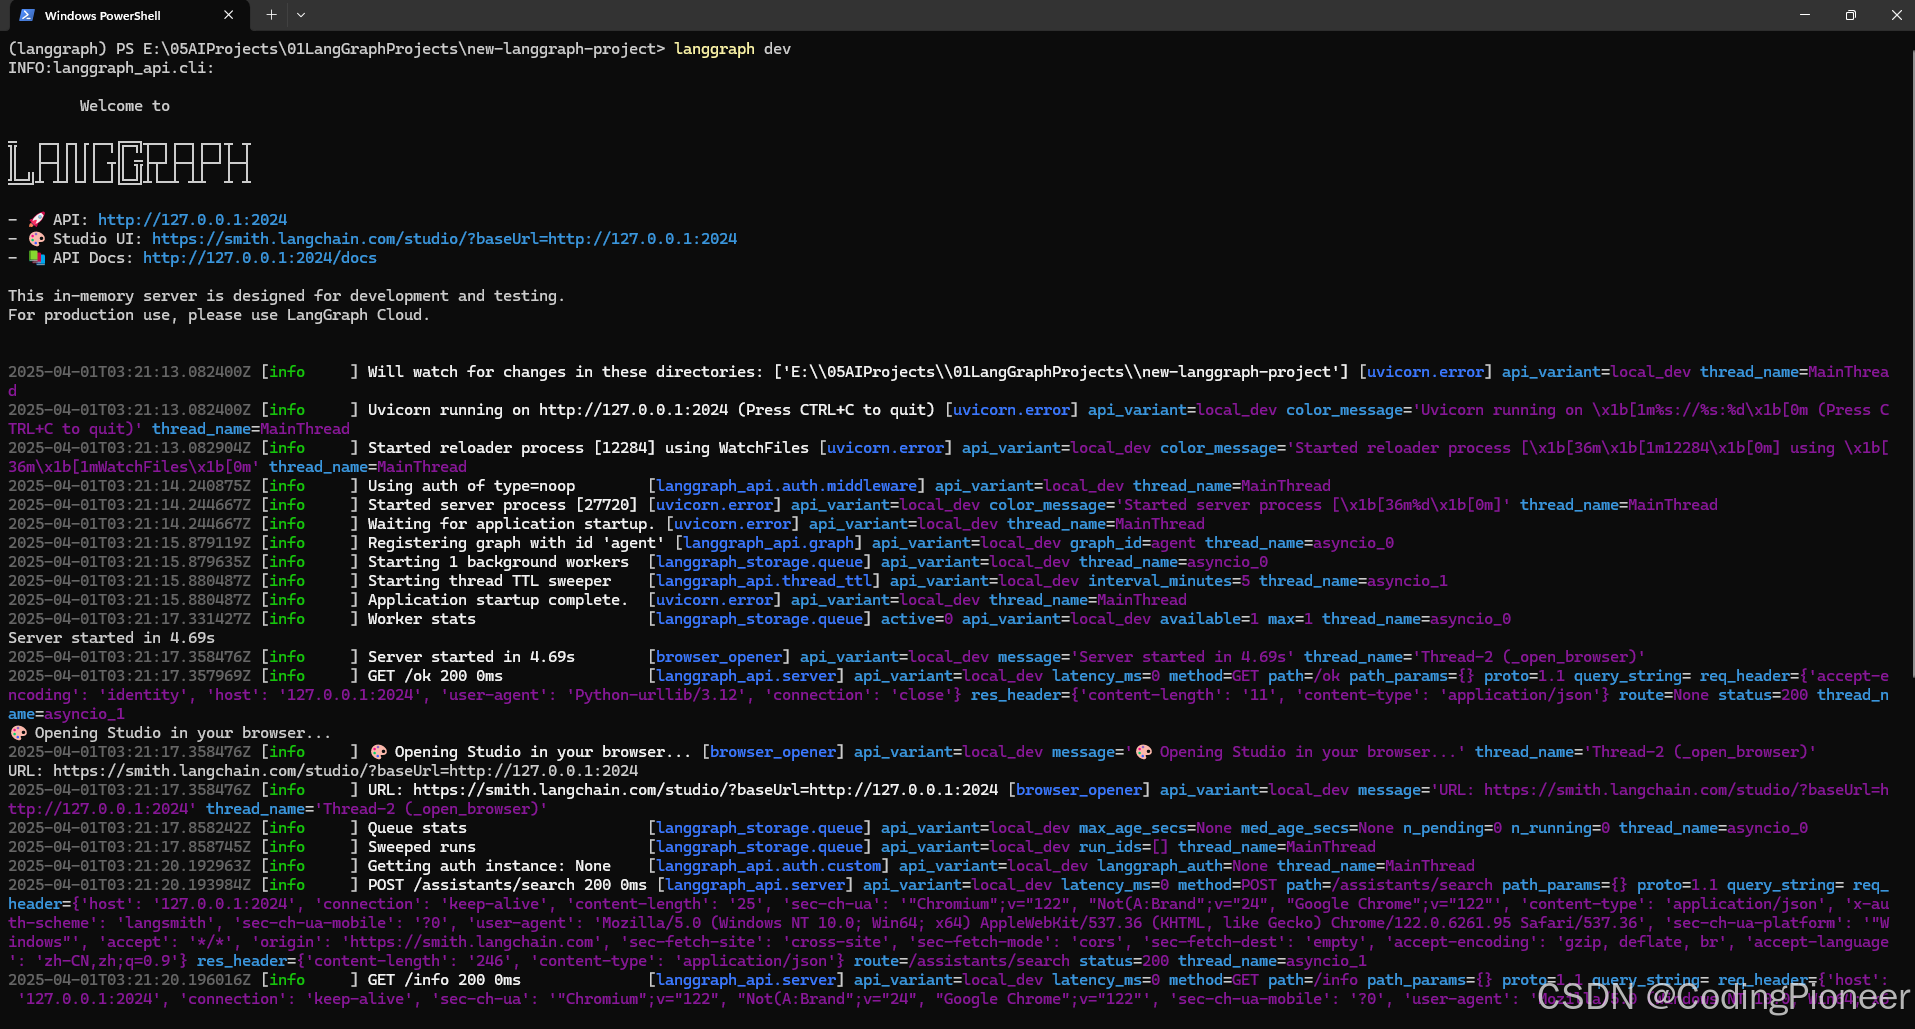Click 'GET /ok 200 0ms' text

(x=435, y=676)
